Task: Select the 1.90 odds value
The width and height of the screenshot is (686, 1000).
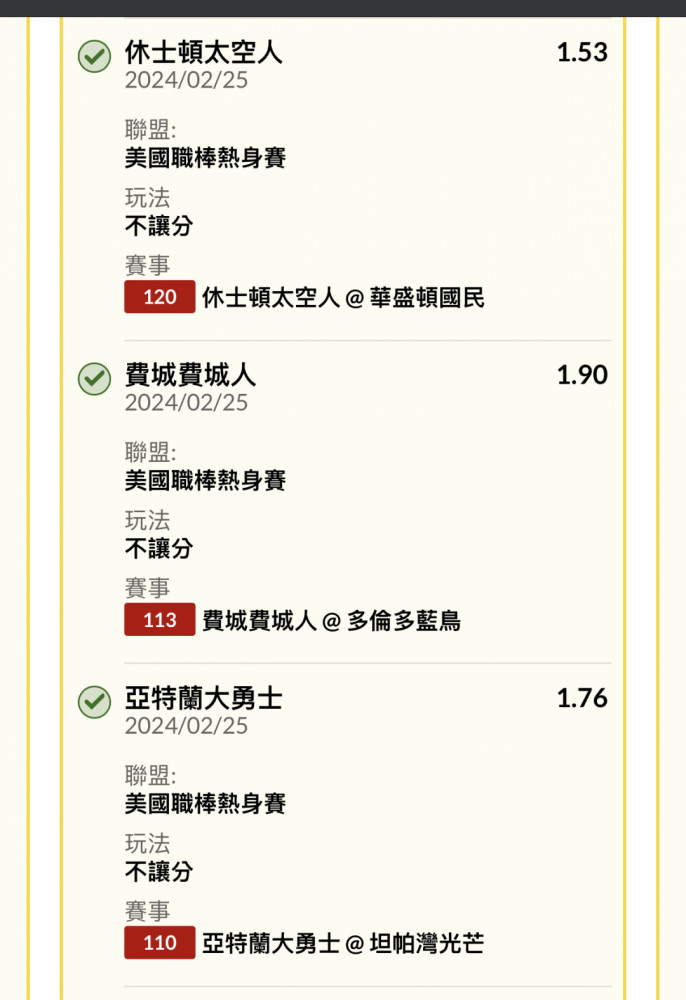Action: 582,375
